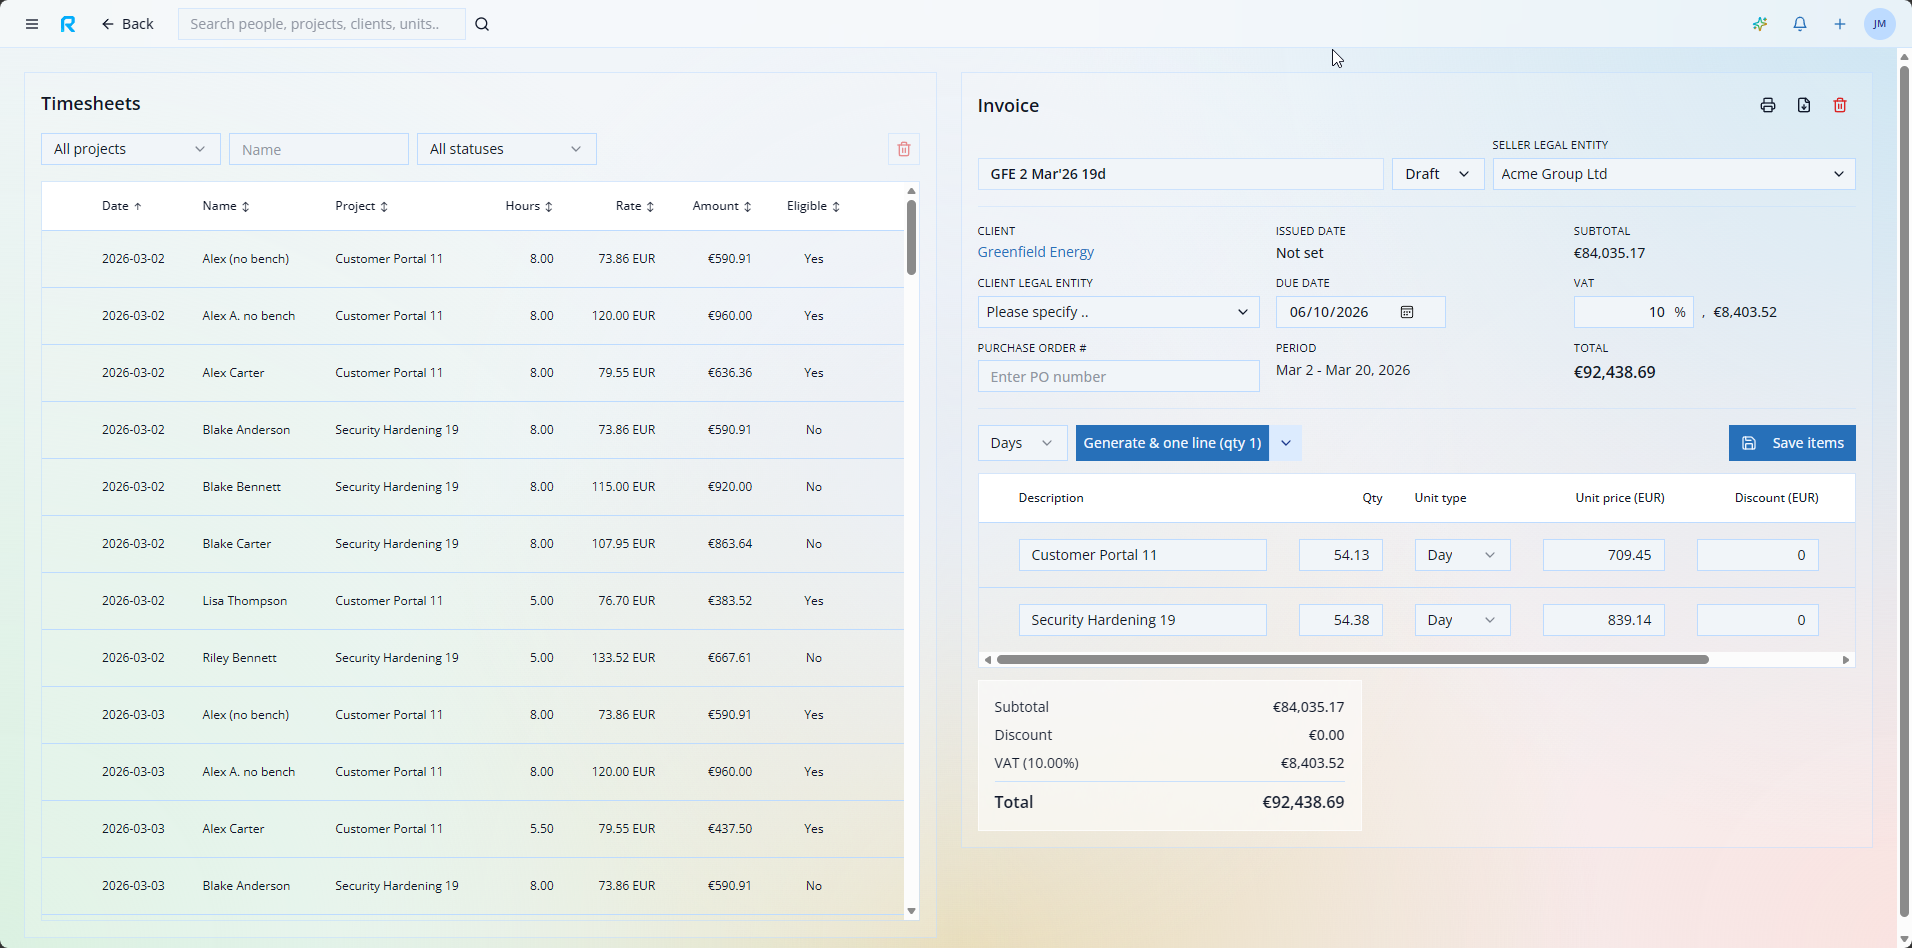Click the Enter PO number field
Image resolution: width=1912 pixels, height=948 pixels.
pos(1117,376)
